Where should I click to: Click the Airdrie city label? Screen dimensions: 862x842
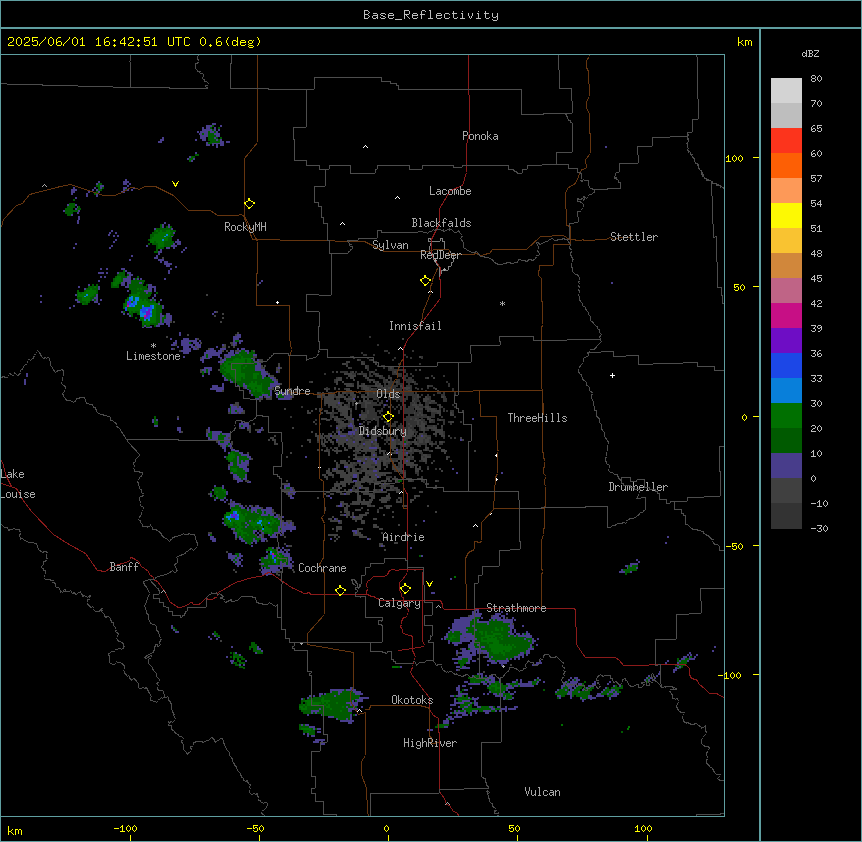pyautogui.click(x=403, y=537)
